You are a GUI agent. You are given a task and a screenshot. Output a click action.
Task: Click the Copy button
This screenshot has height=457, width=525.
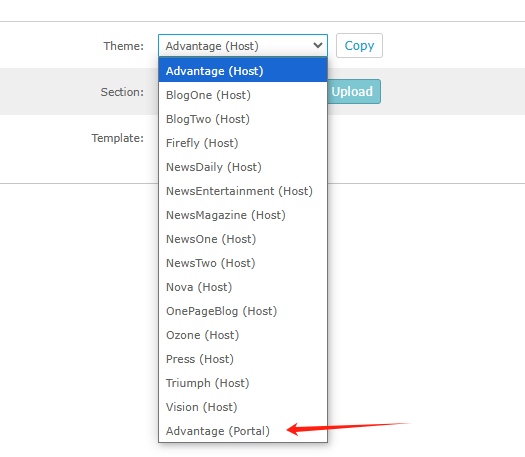tap(359, 46)
